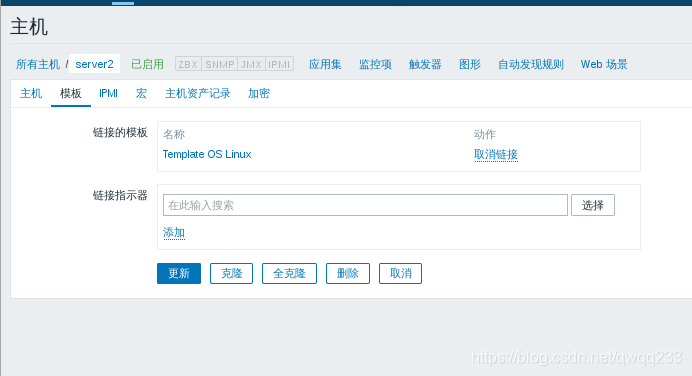This screenshot has height=376, width=692.
Task: Click the SNMP availability indicator
Action: (220, 64)
